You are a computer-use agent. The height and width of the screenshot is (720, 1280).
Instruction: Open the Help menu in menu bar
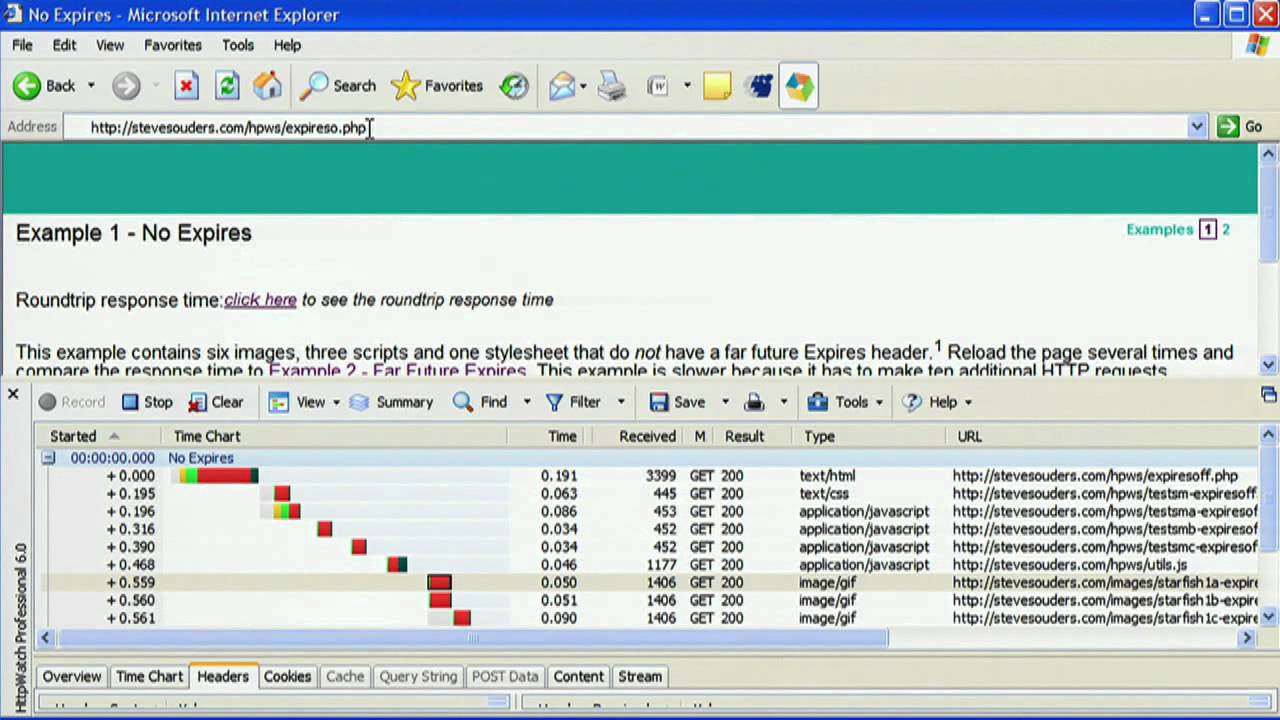(x=287, y=45)
